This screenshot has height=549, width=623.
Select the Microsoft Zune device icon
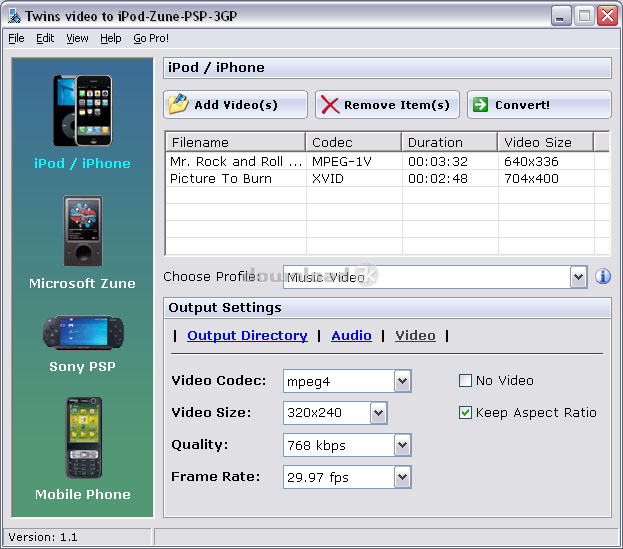(x=83, y=231)
